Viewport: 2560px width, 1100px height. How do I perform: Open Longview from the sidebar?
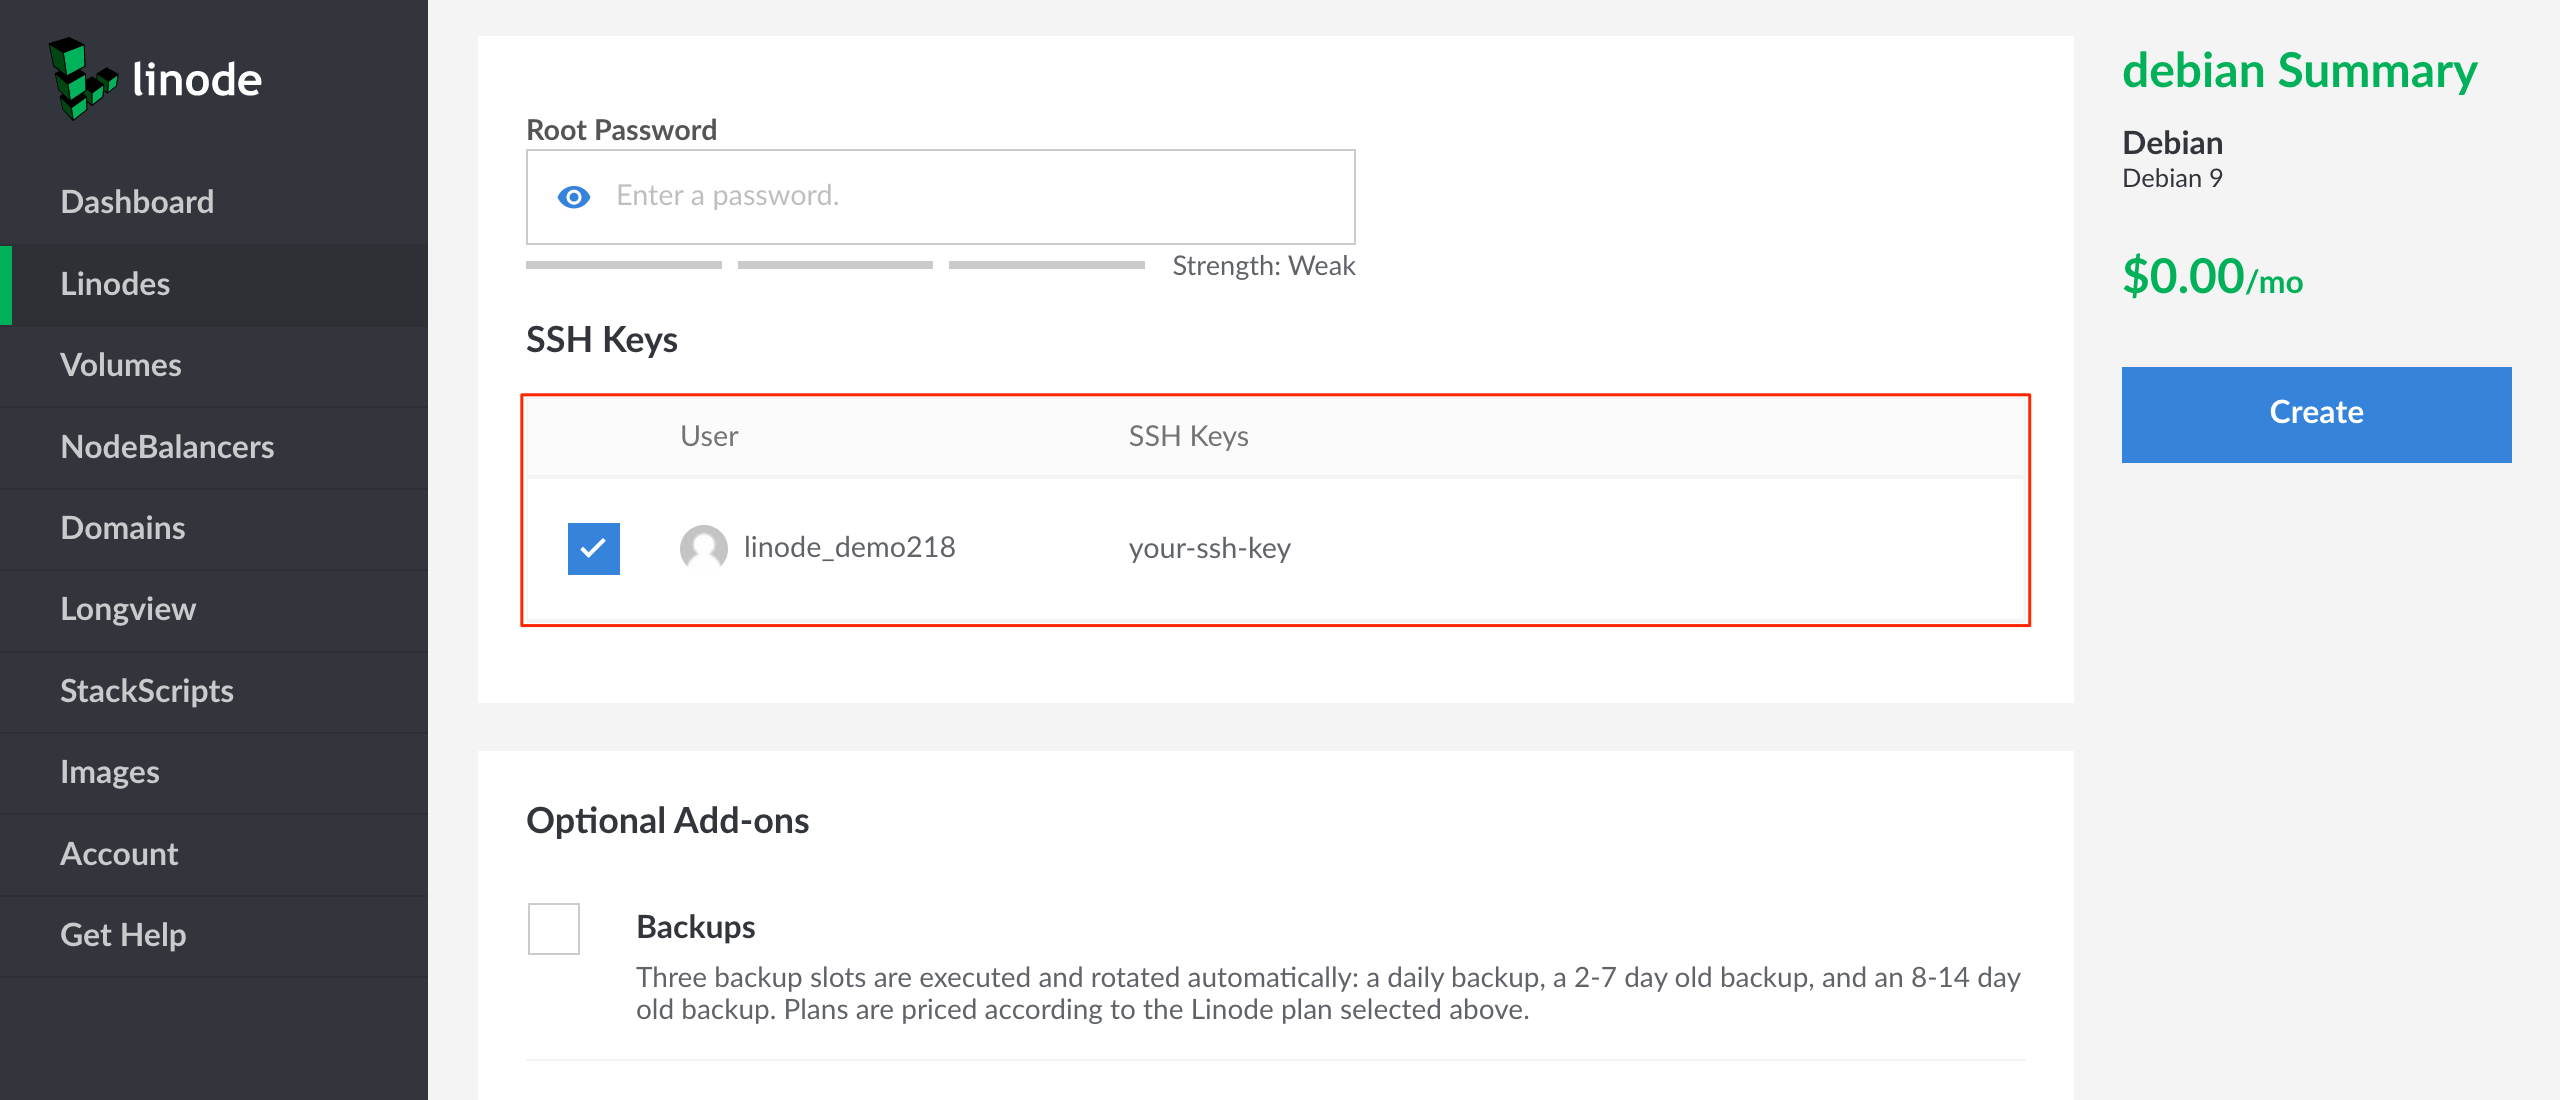click(128, 609)
